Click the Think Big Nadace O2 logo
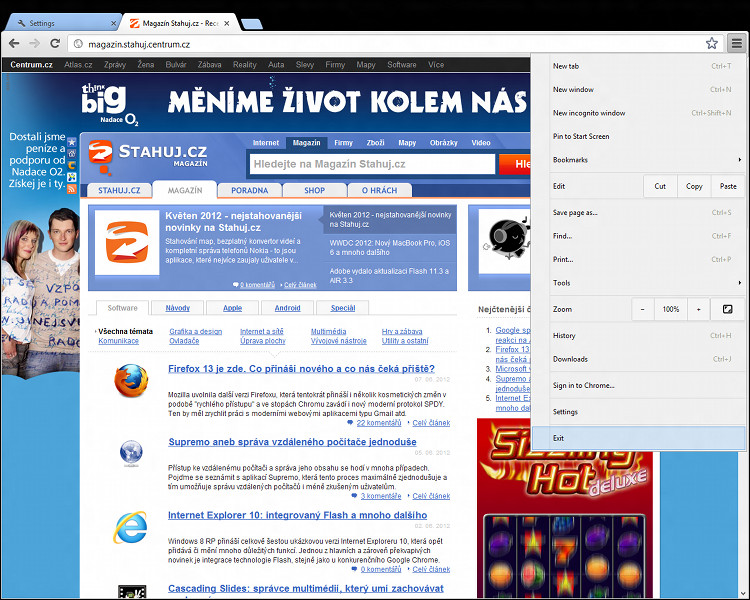Viewport: 750px width, 600px height. pyautogui.click(x=109, y=104)
